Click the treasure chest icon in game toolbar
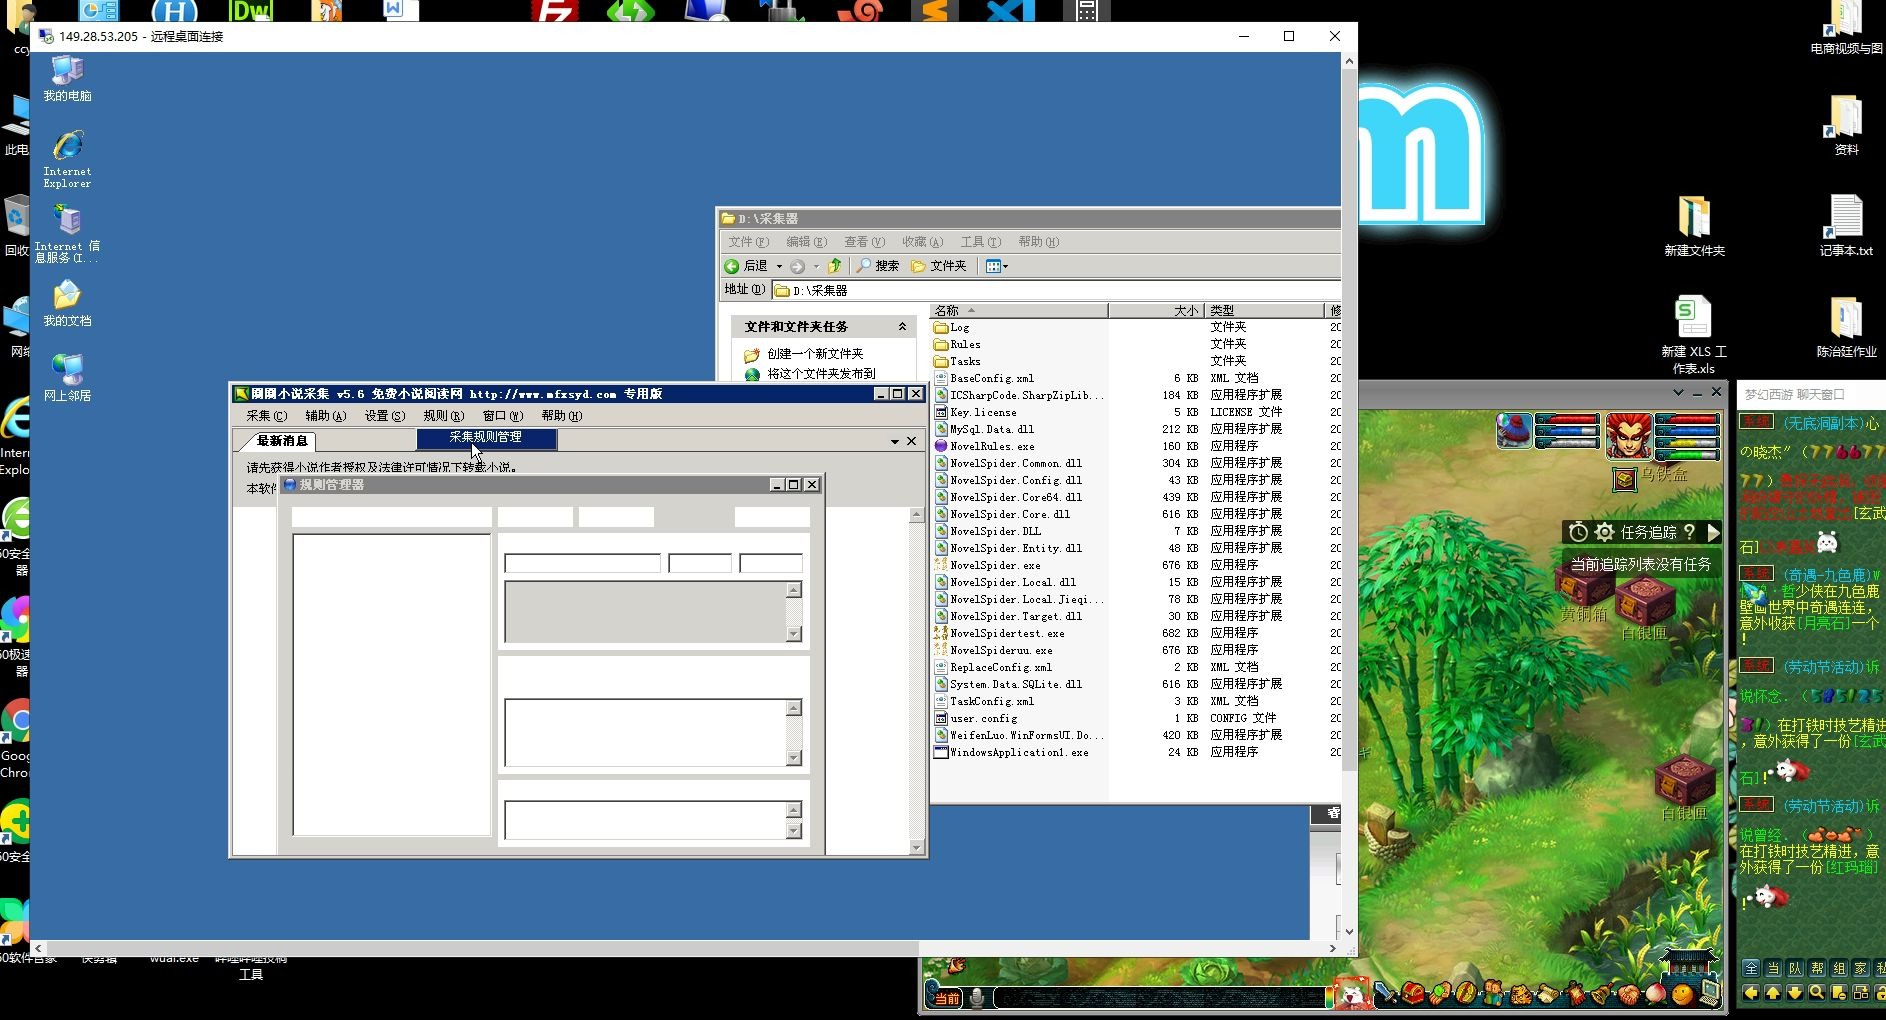Viewport: 1886px width, 1020px height. 1412,993
